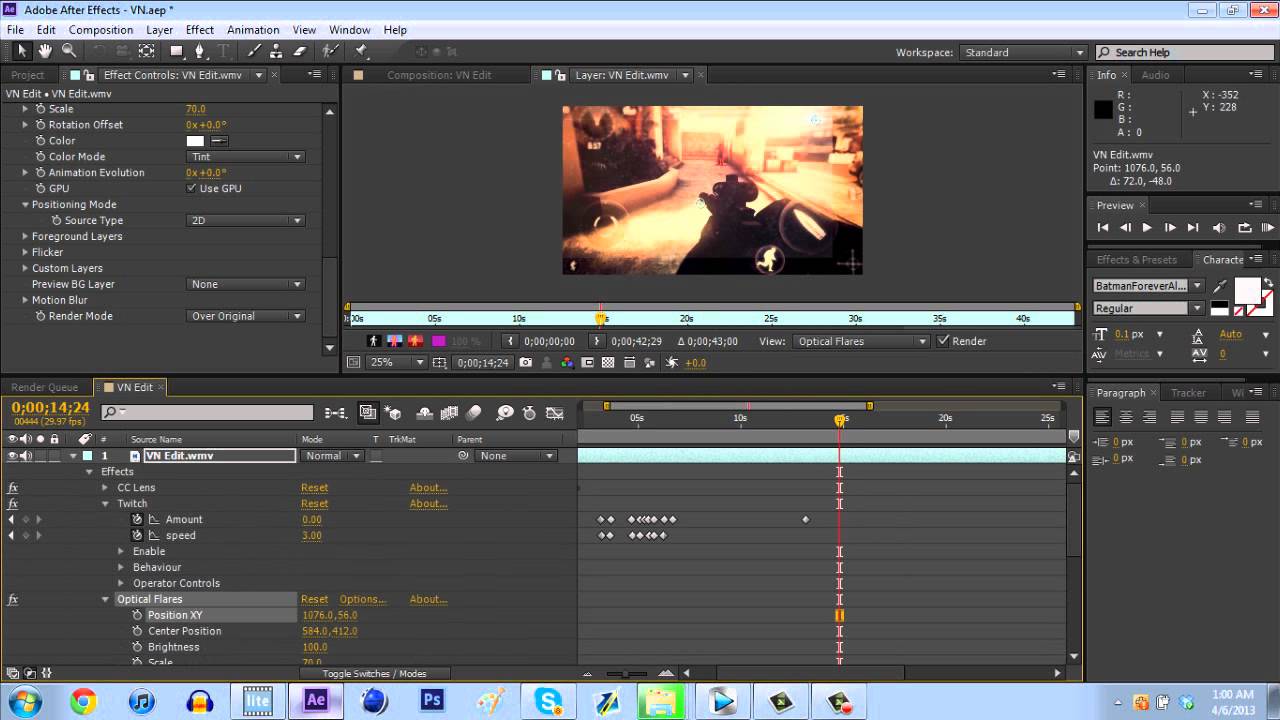Enable Motion Blur icon in timeline

[x=474, y=413]
